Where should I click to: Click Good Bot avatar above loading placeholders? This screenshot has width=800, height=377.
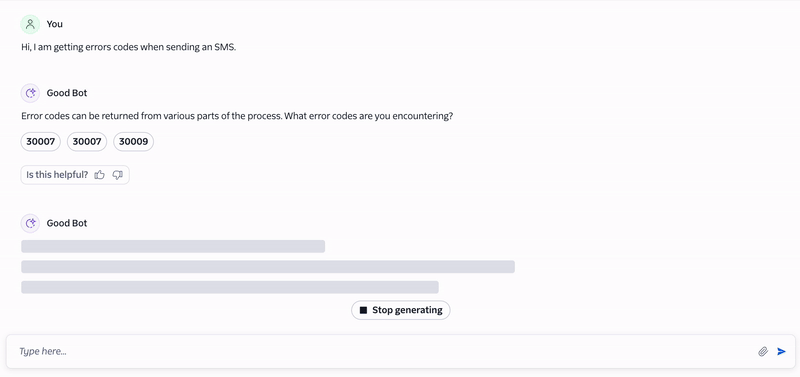coord(30,223)
